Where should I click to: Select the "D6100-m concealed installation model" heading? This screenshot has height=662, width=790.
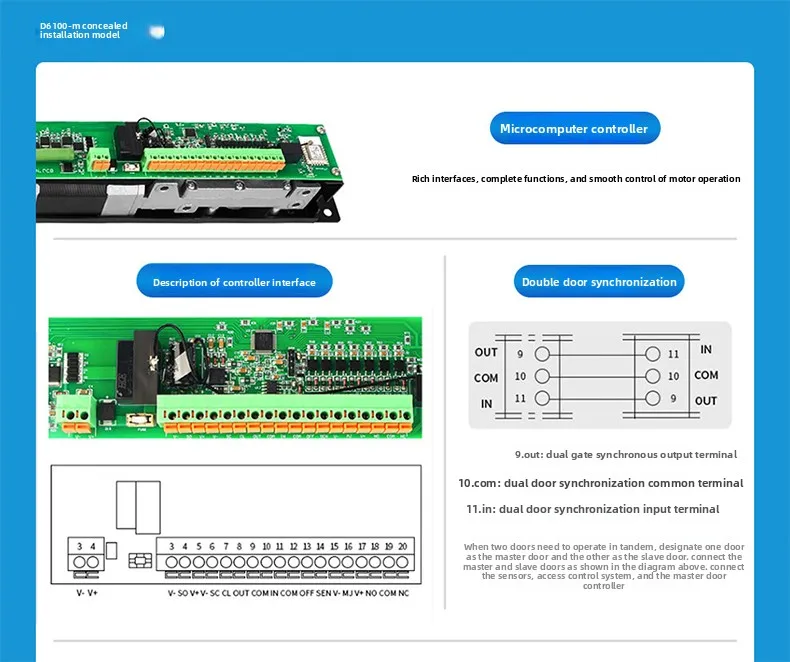pos(84,30)
